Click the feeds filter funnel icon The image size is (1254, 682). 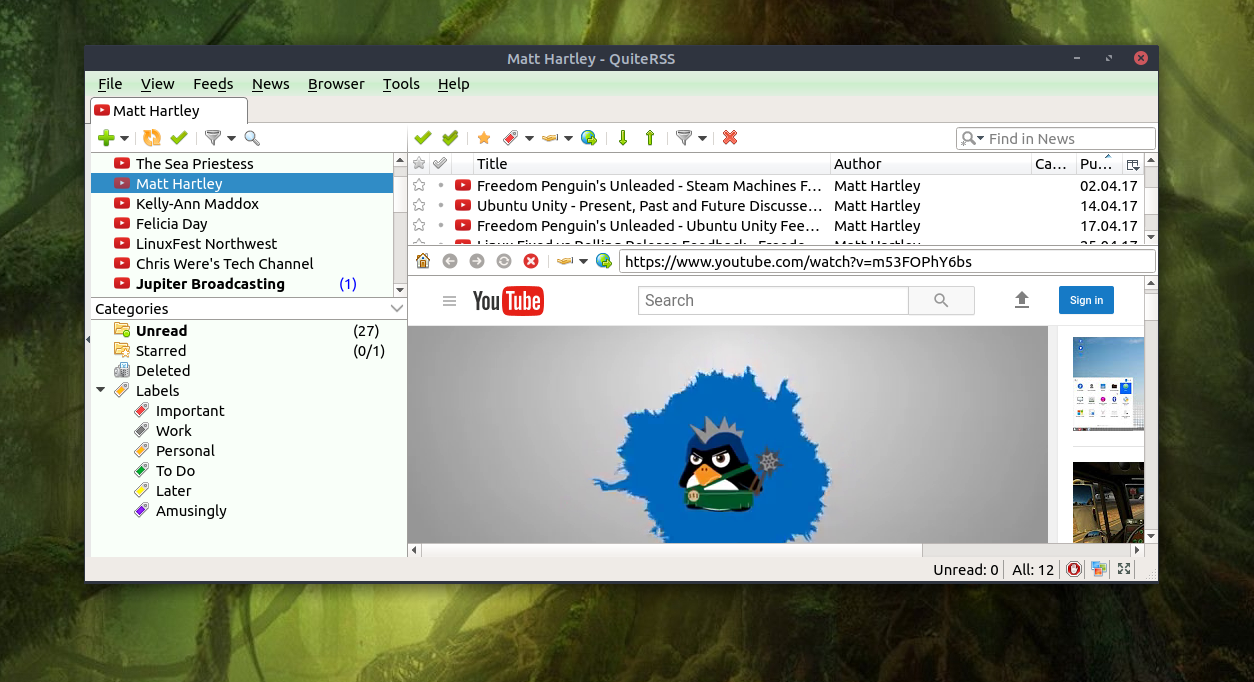213,138
